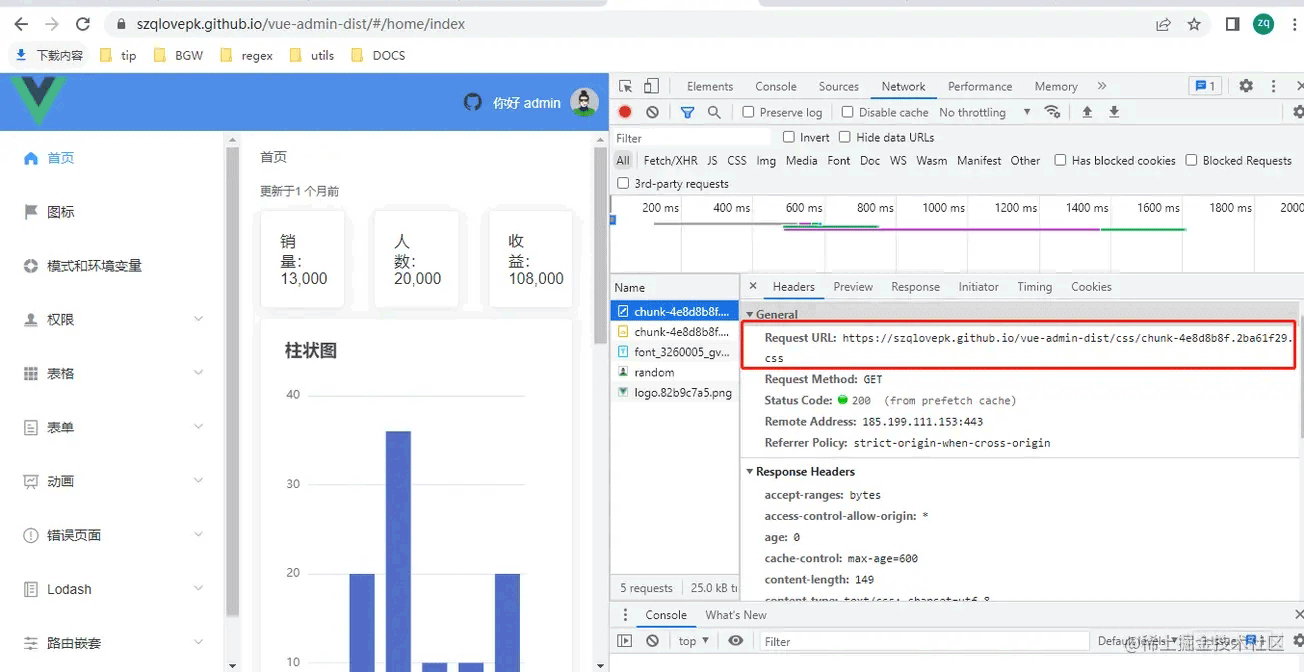Open the network search magnifier
The width and height of the screenshot is (1304, 672).
(714, 112)
